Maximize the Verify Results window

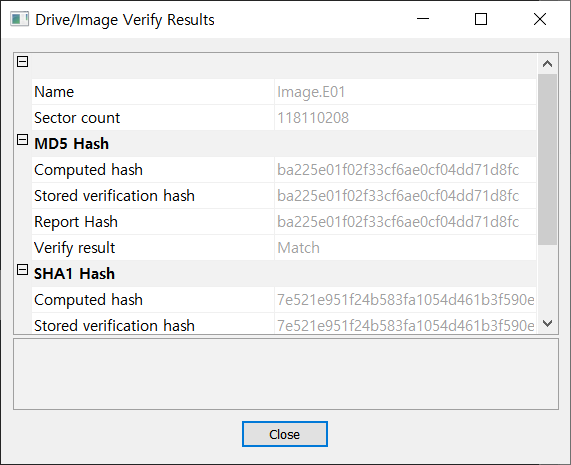pos(481,19)
